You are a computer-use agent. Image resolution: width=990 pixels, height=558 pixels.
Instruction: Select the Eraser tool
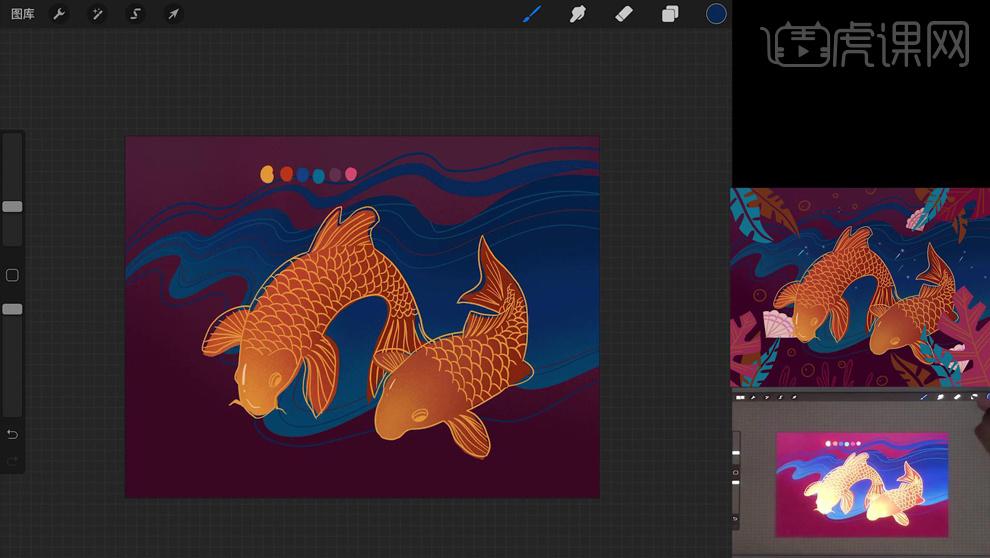click(x=624, y=14)
